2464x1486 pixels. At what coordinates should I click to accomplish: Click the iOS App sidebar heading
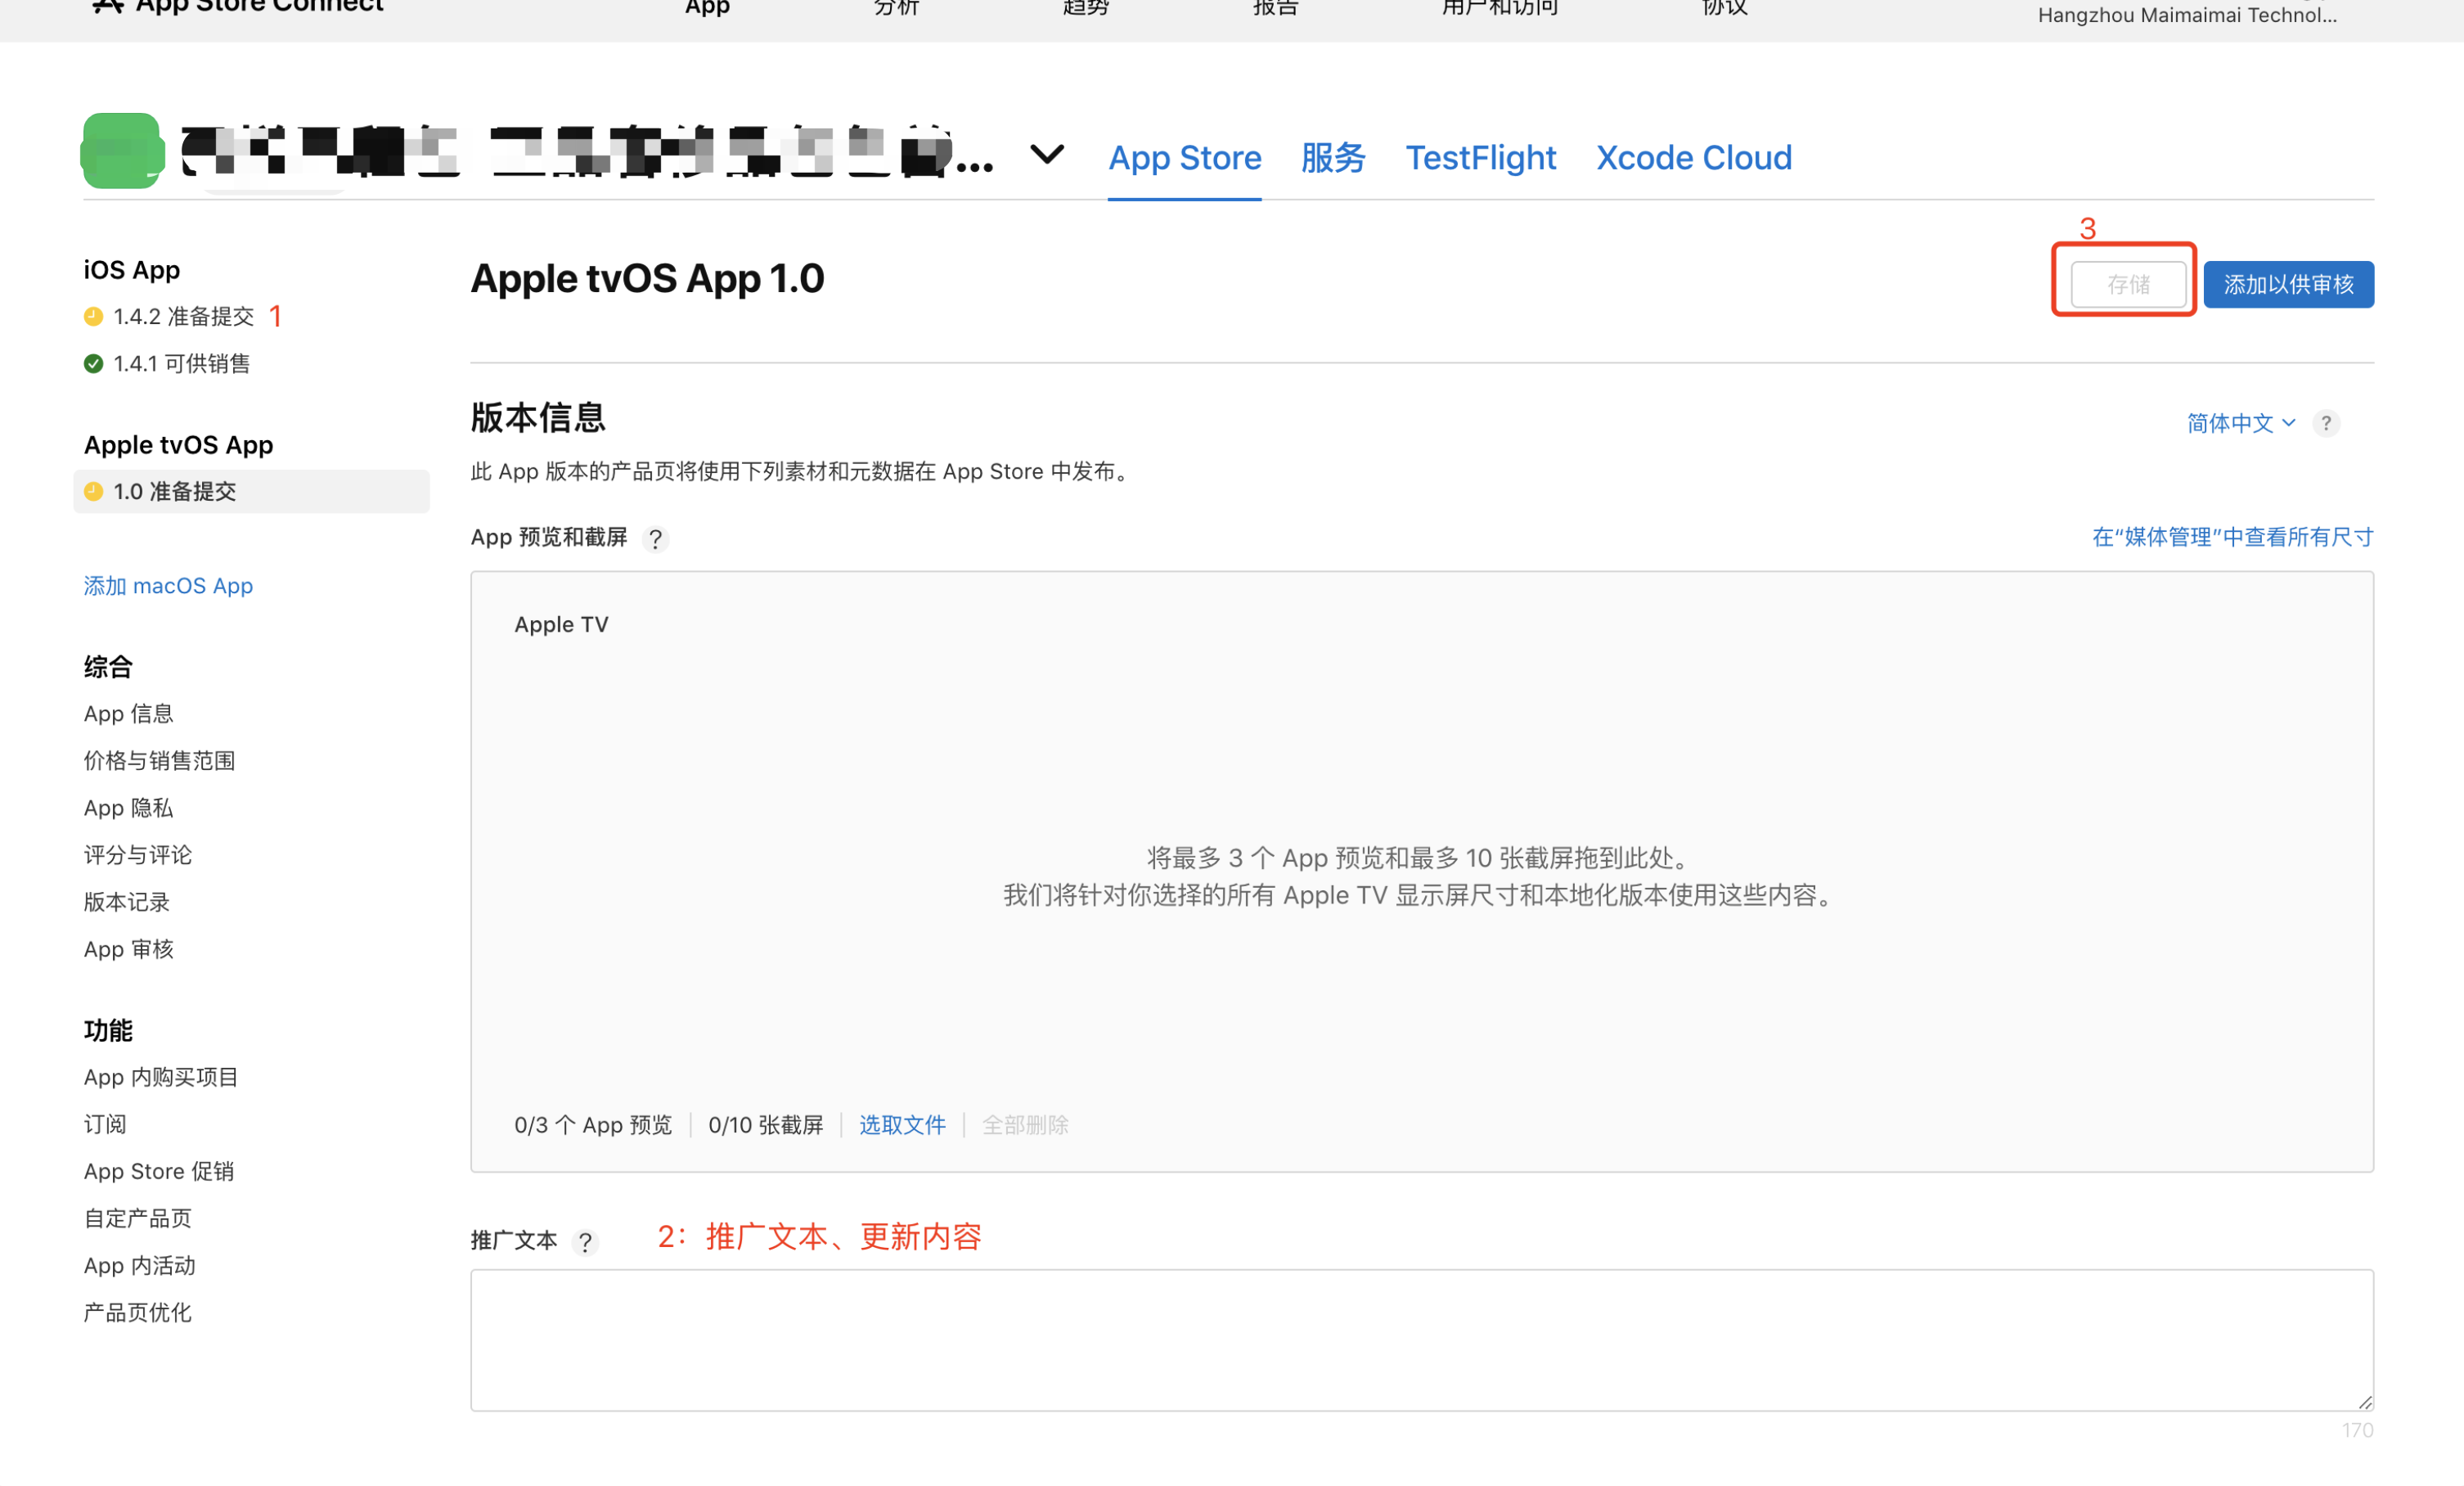[x=132, y=269]
